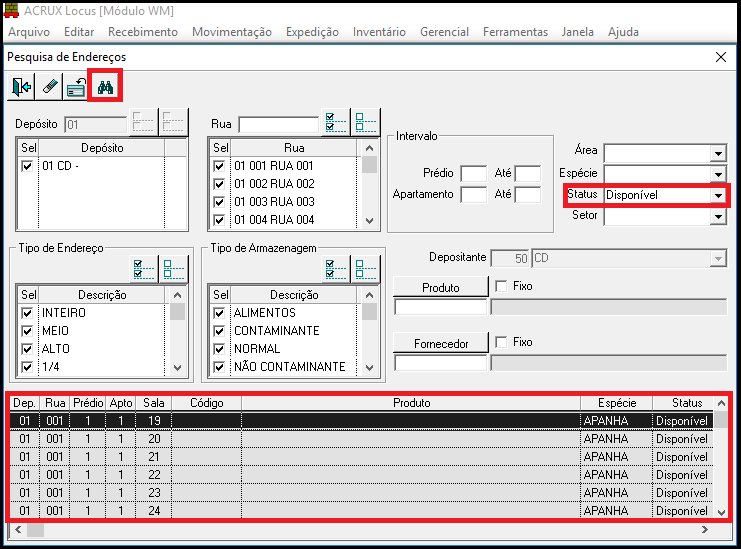
Task: Open the Editar menu
Action: coord(79,32)
